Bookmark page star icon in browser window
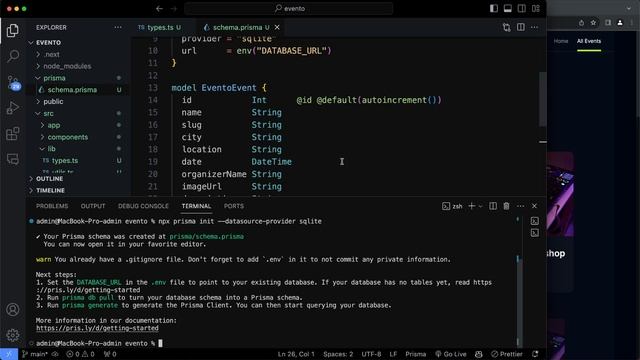This screenshot has width=640, height=360. click(593, 23)
